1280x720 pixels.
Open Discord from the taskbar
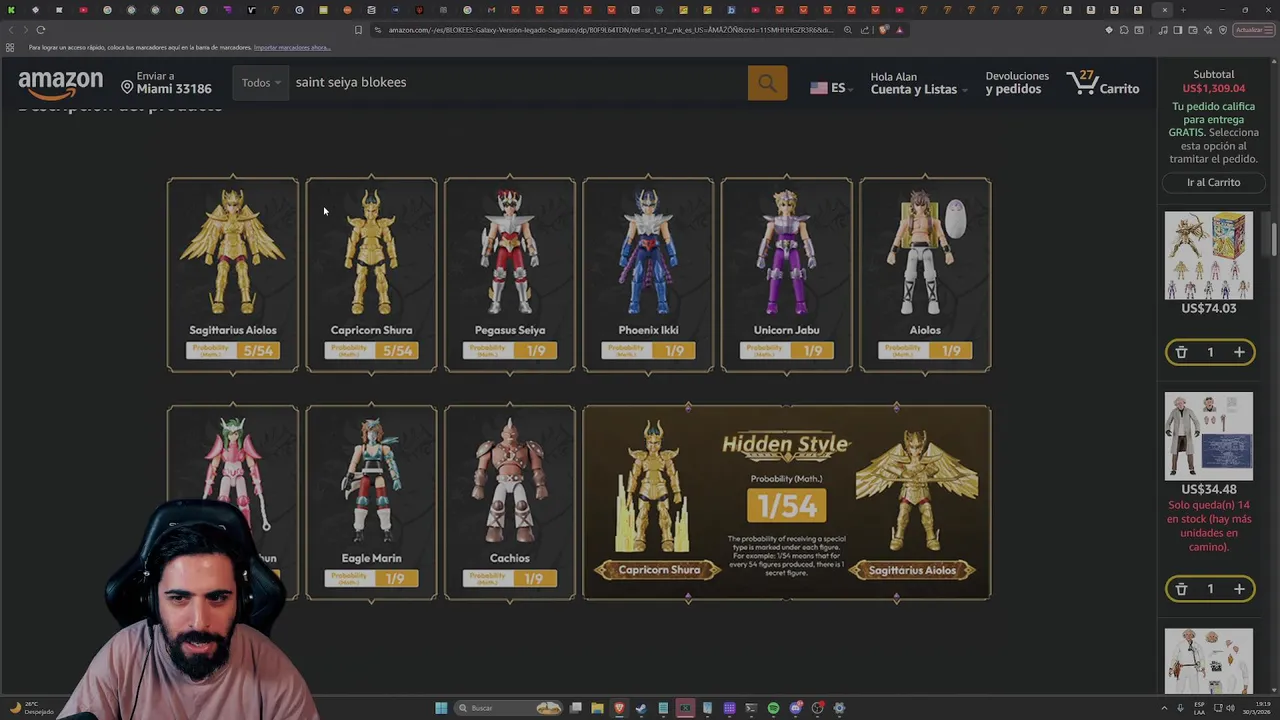796,708
